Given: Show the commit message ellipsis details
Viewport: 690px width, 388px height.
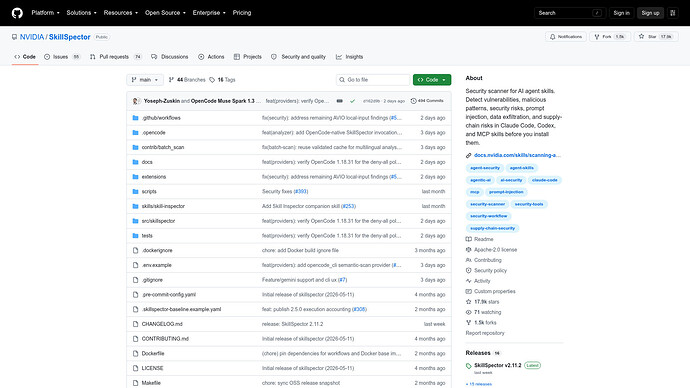Looking at the screenshot, I should [340, 101].
